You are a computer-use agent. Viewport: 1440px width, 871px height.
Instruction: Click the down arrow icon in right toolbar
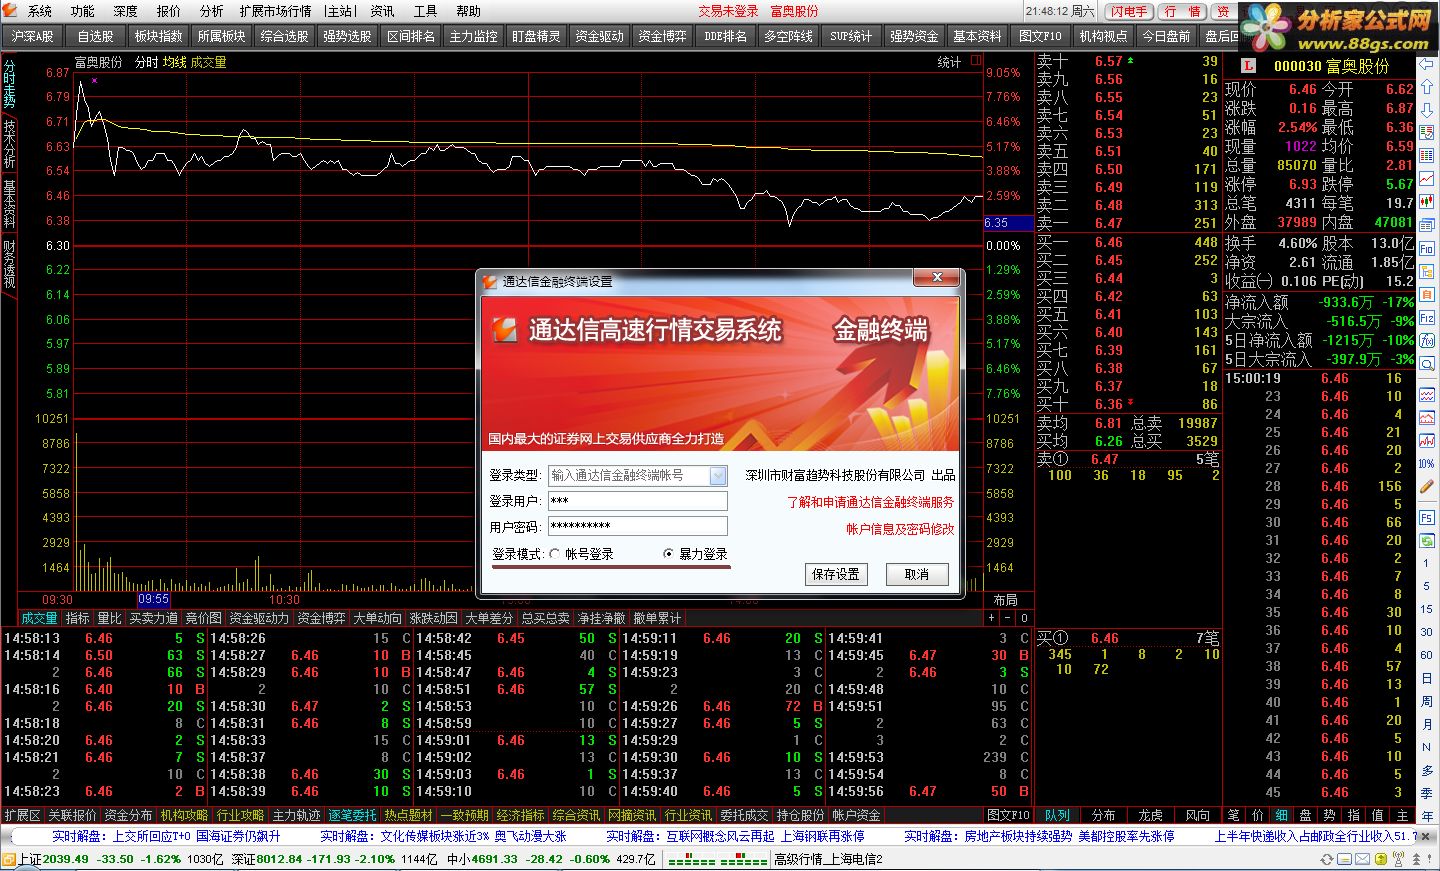(1427, 109)
